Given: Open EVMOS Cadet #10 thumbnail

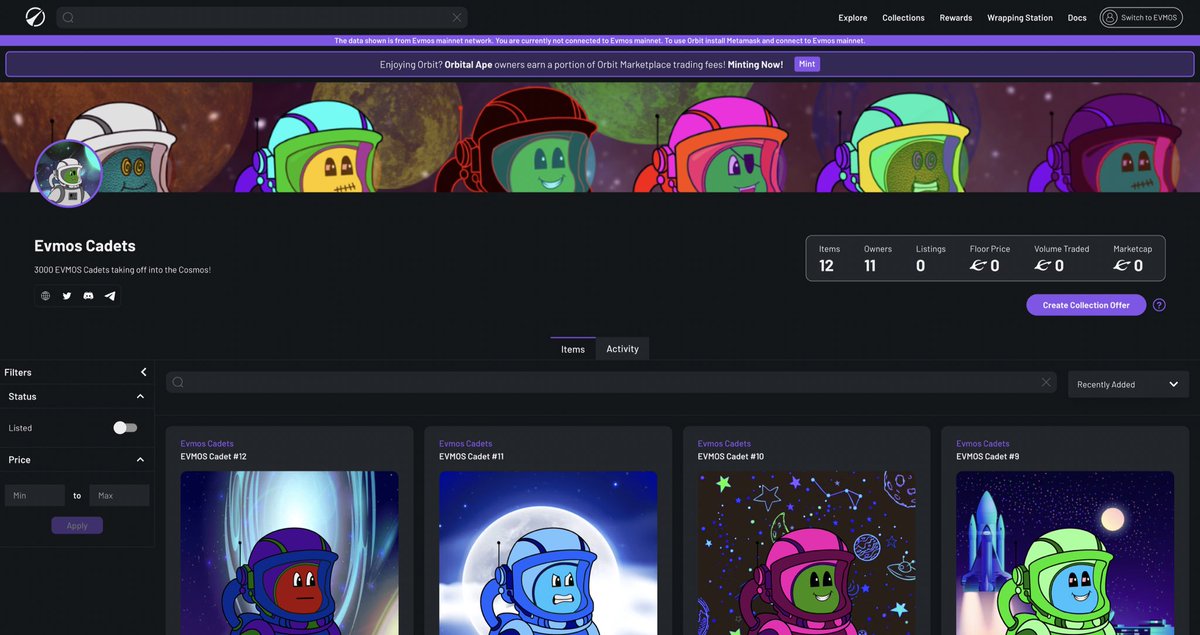Looking at the screenshot, I should pyautogui.click(x=806, y=555).
